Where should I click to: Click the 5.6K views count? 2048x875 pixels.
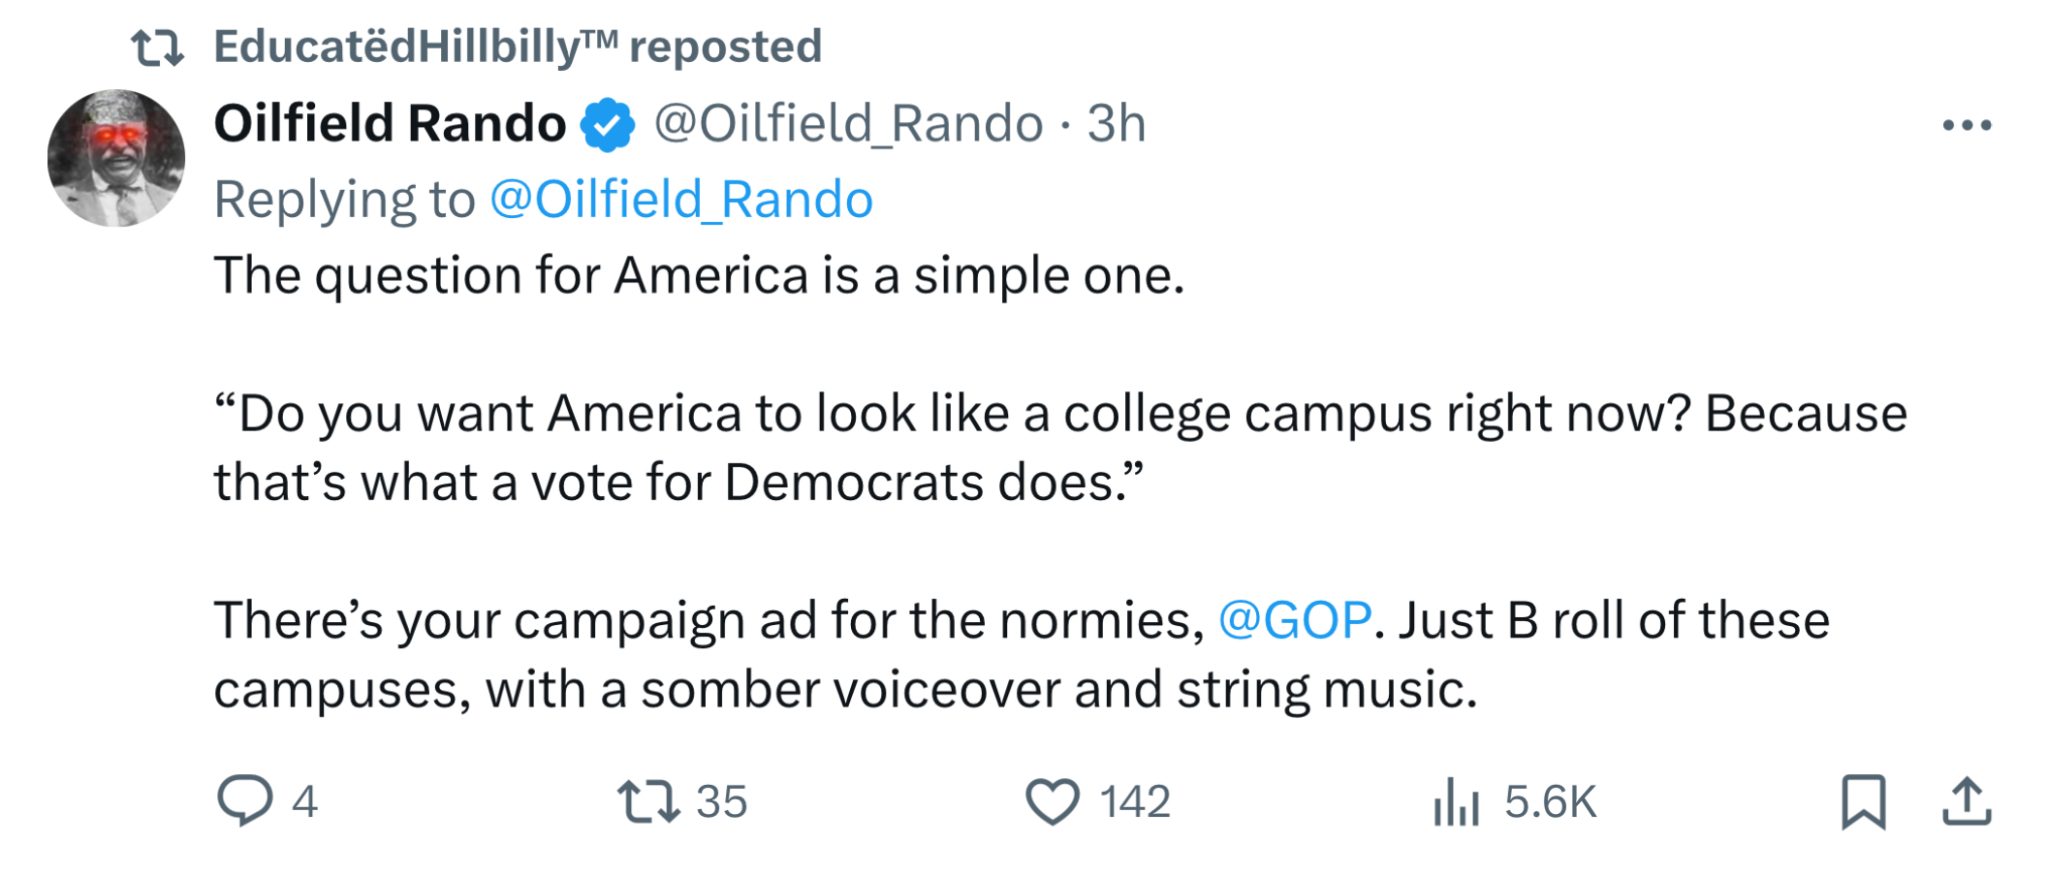point(1550,802)
